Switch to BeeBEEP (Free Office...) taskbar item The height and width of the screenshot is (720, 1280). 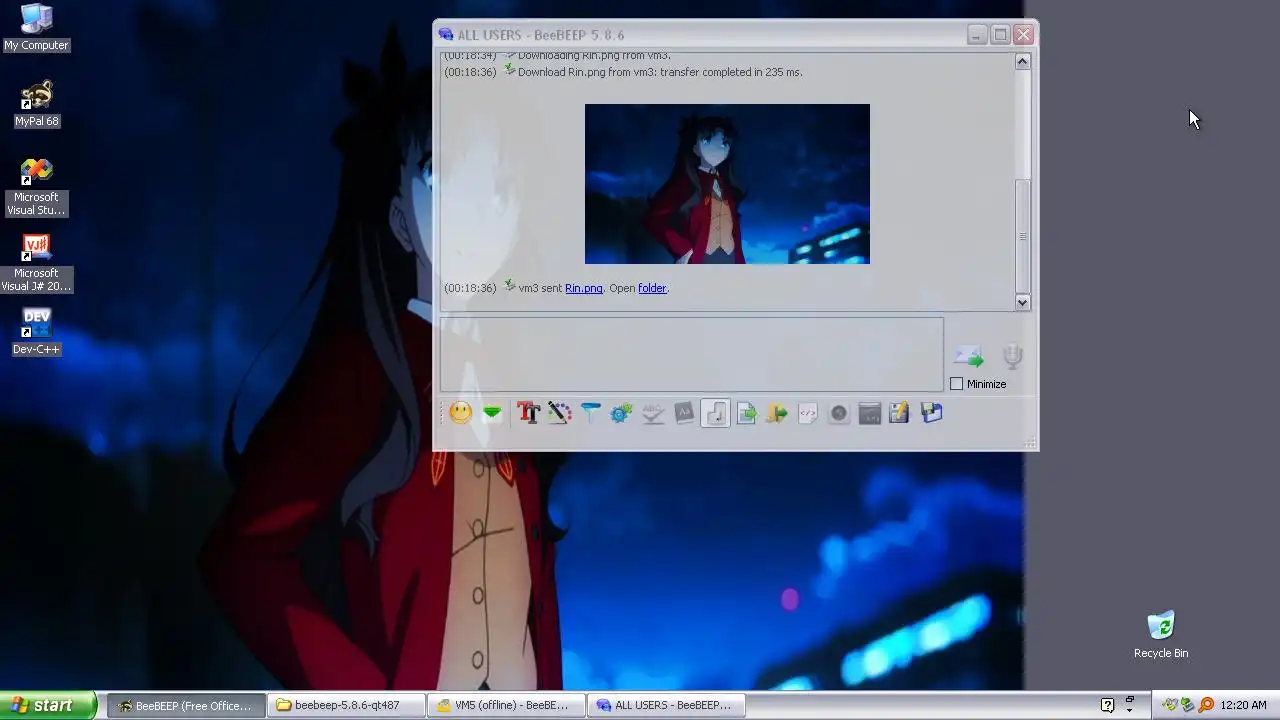[x=186, y=705]
